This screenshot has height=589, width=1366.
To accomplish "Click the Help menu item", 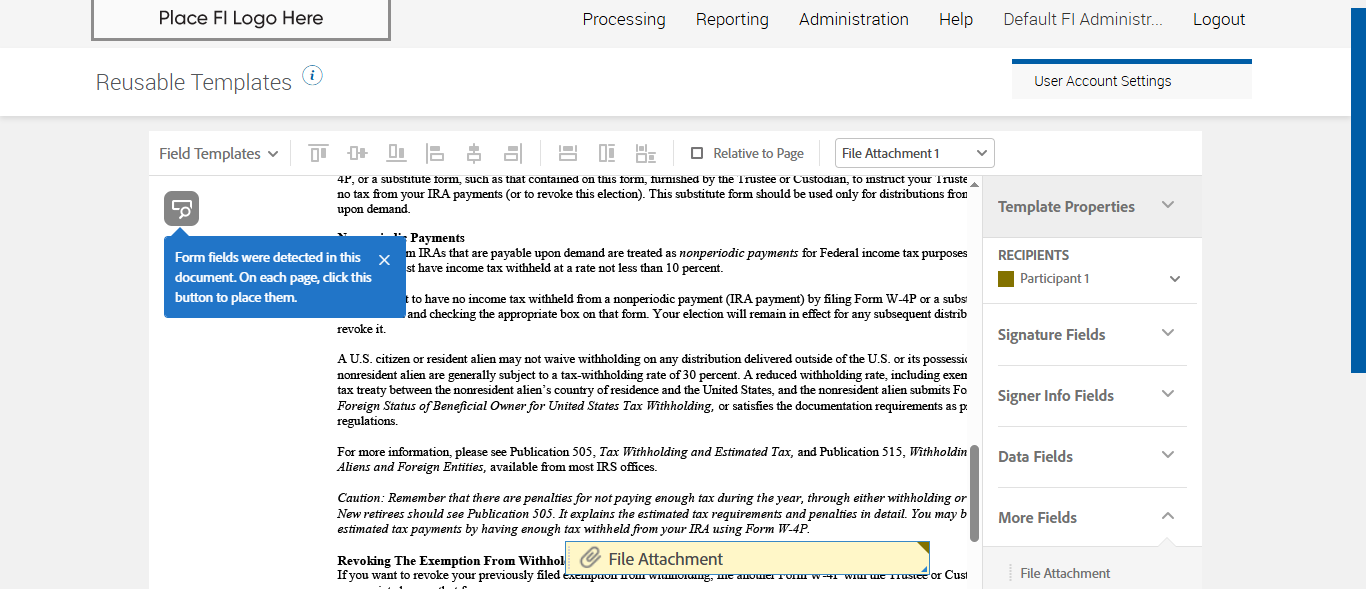I will click(x=956, y=19).
